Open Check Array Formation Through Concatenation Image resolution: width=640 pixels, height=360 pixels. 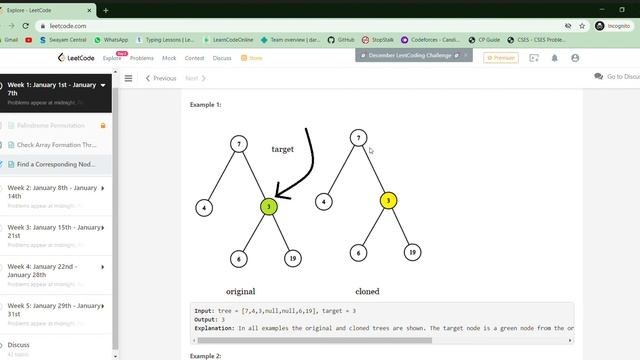(56, 144)
